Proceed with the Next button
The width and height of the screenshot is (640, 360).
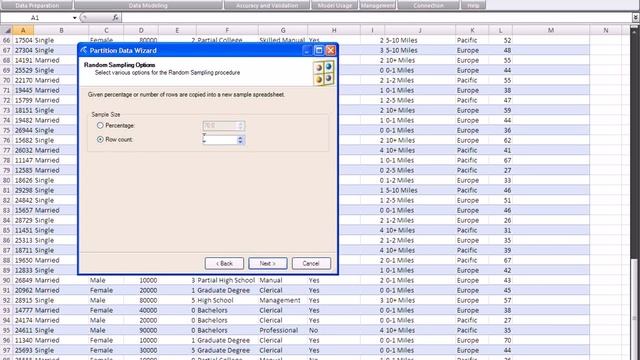(x=268, y=263)
